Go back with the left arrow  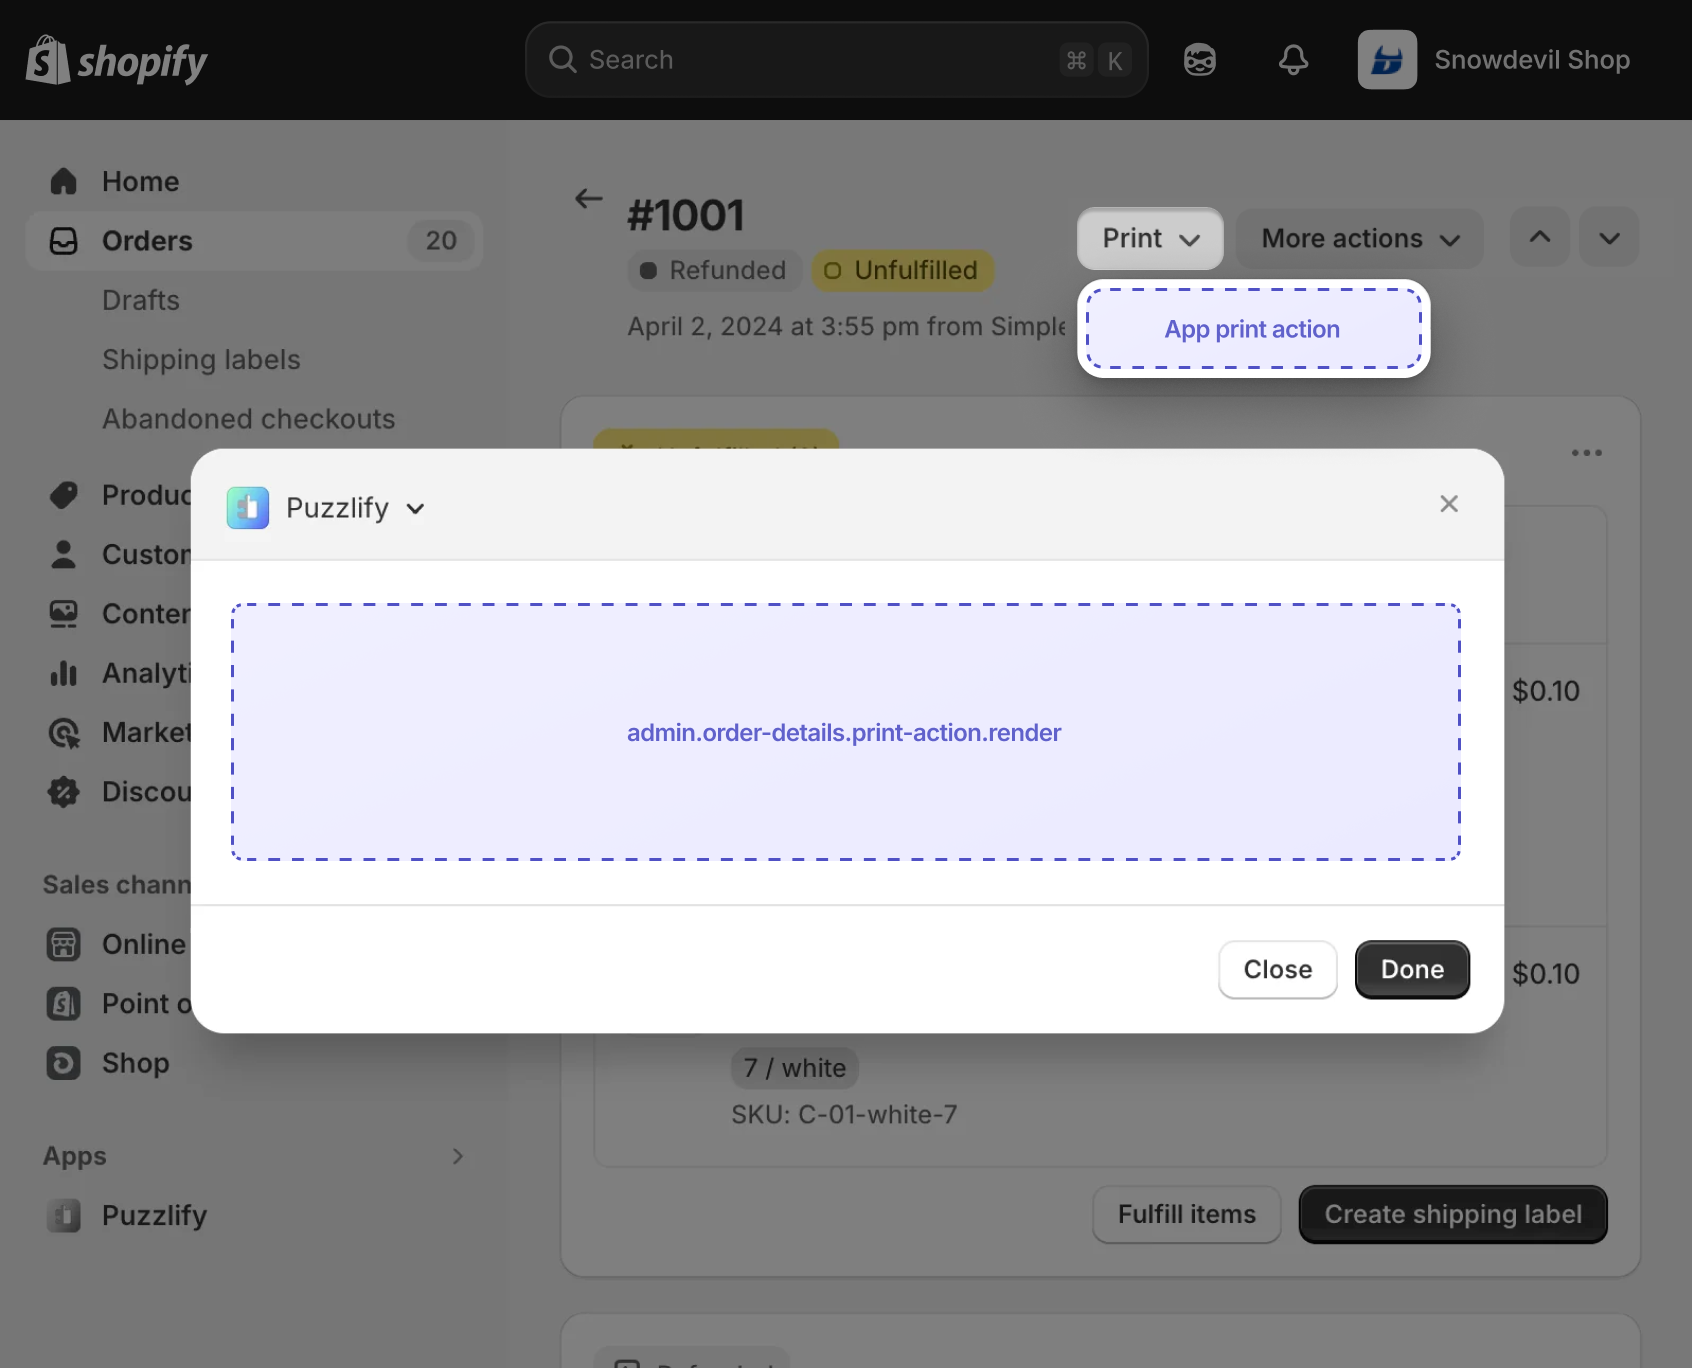[x=589, y=199]
